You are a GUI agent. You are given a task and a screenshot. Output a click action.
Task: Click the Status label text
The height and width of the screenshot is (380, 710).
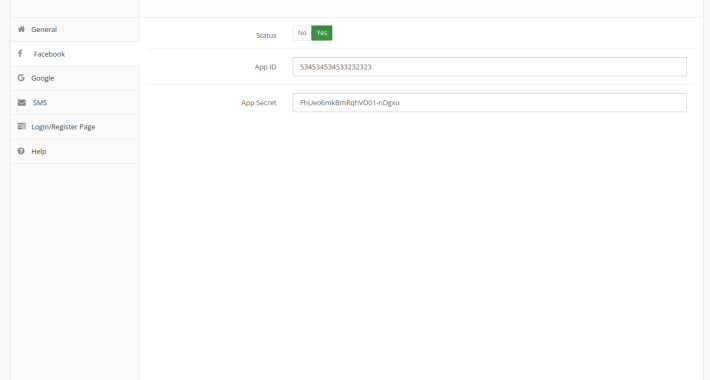click(266, 35)
